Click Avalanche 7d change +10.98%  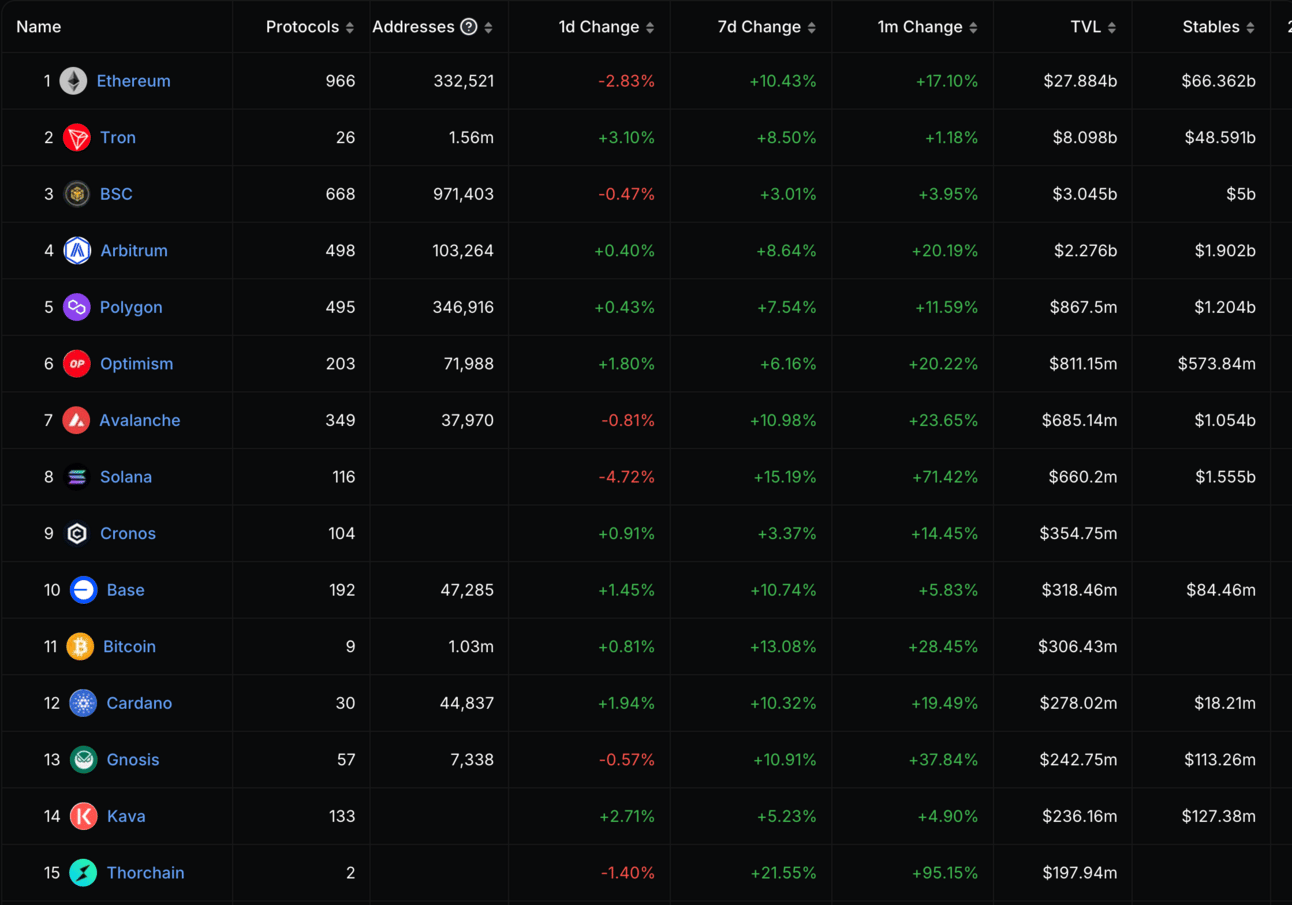tap(783, 420)
